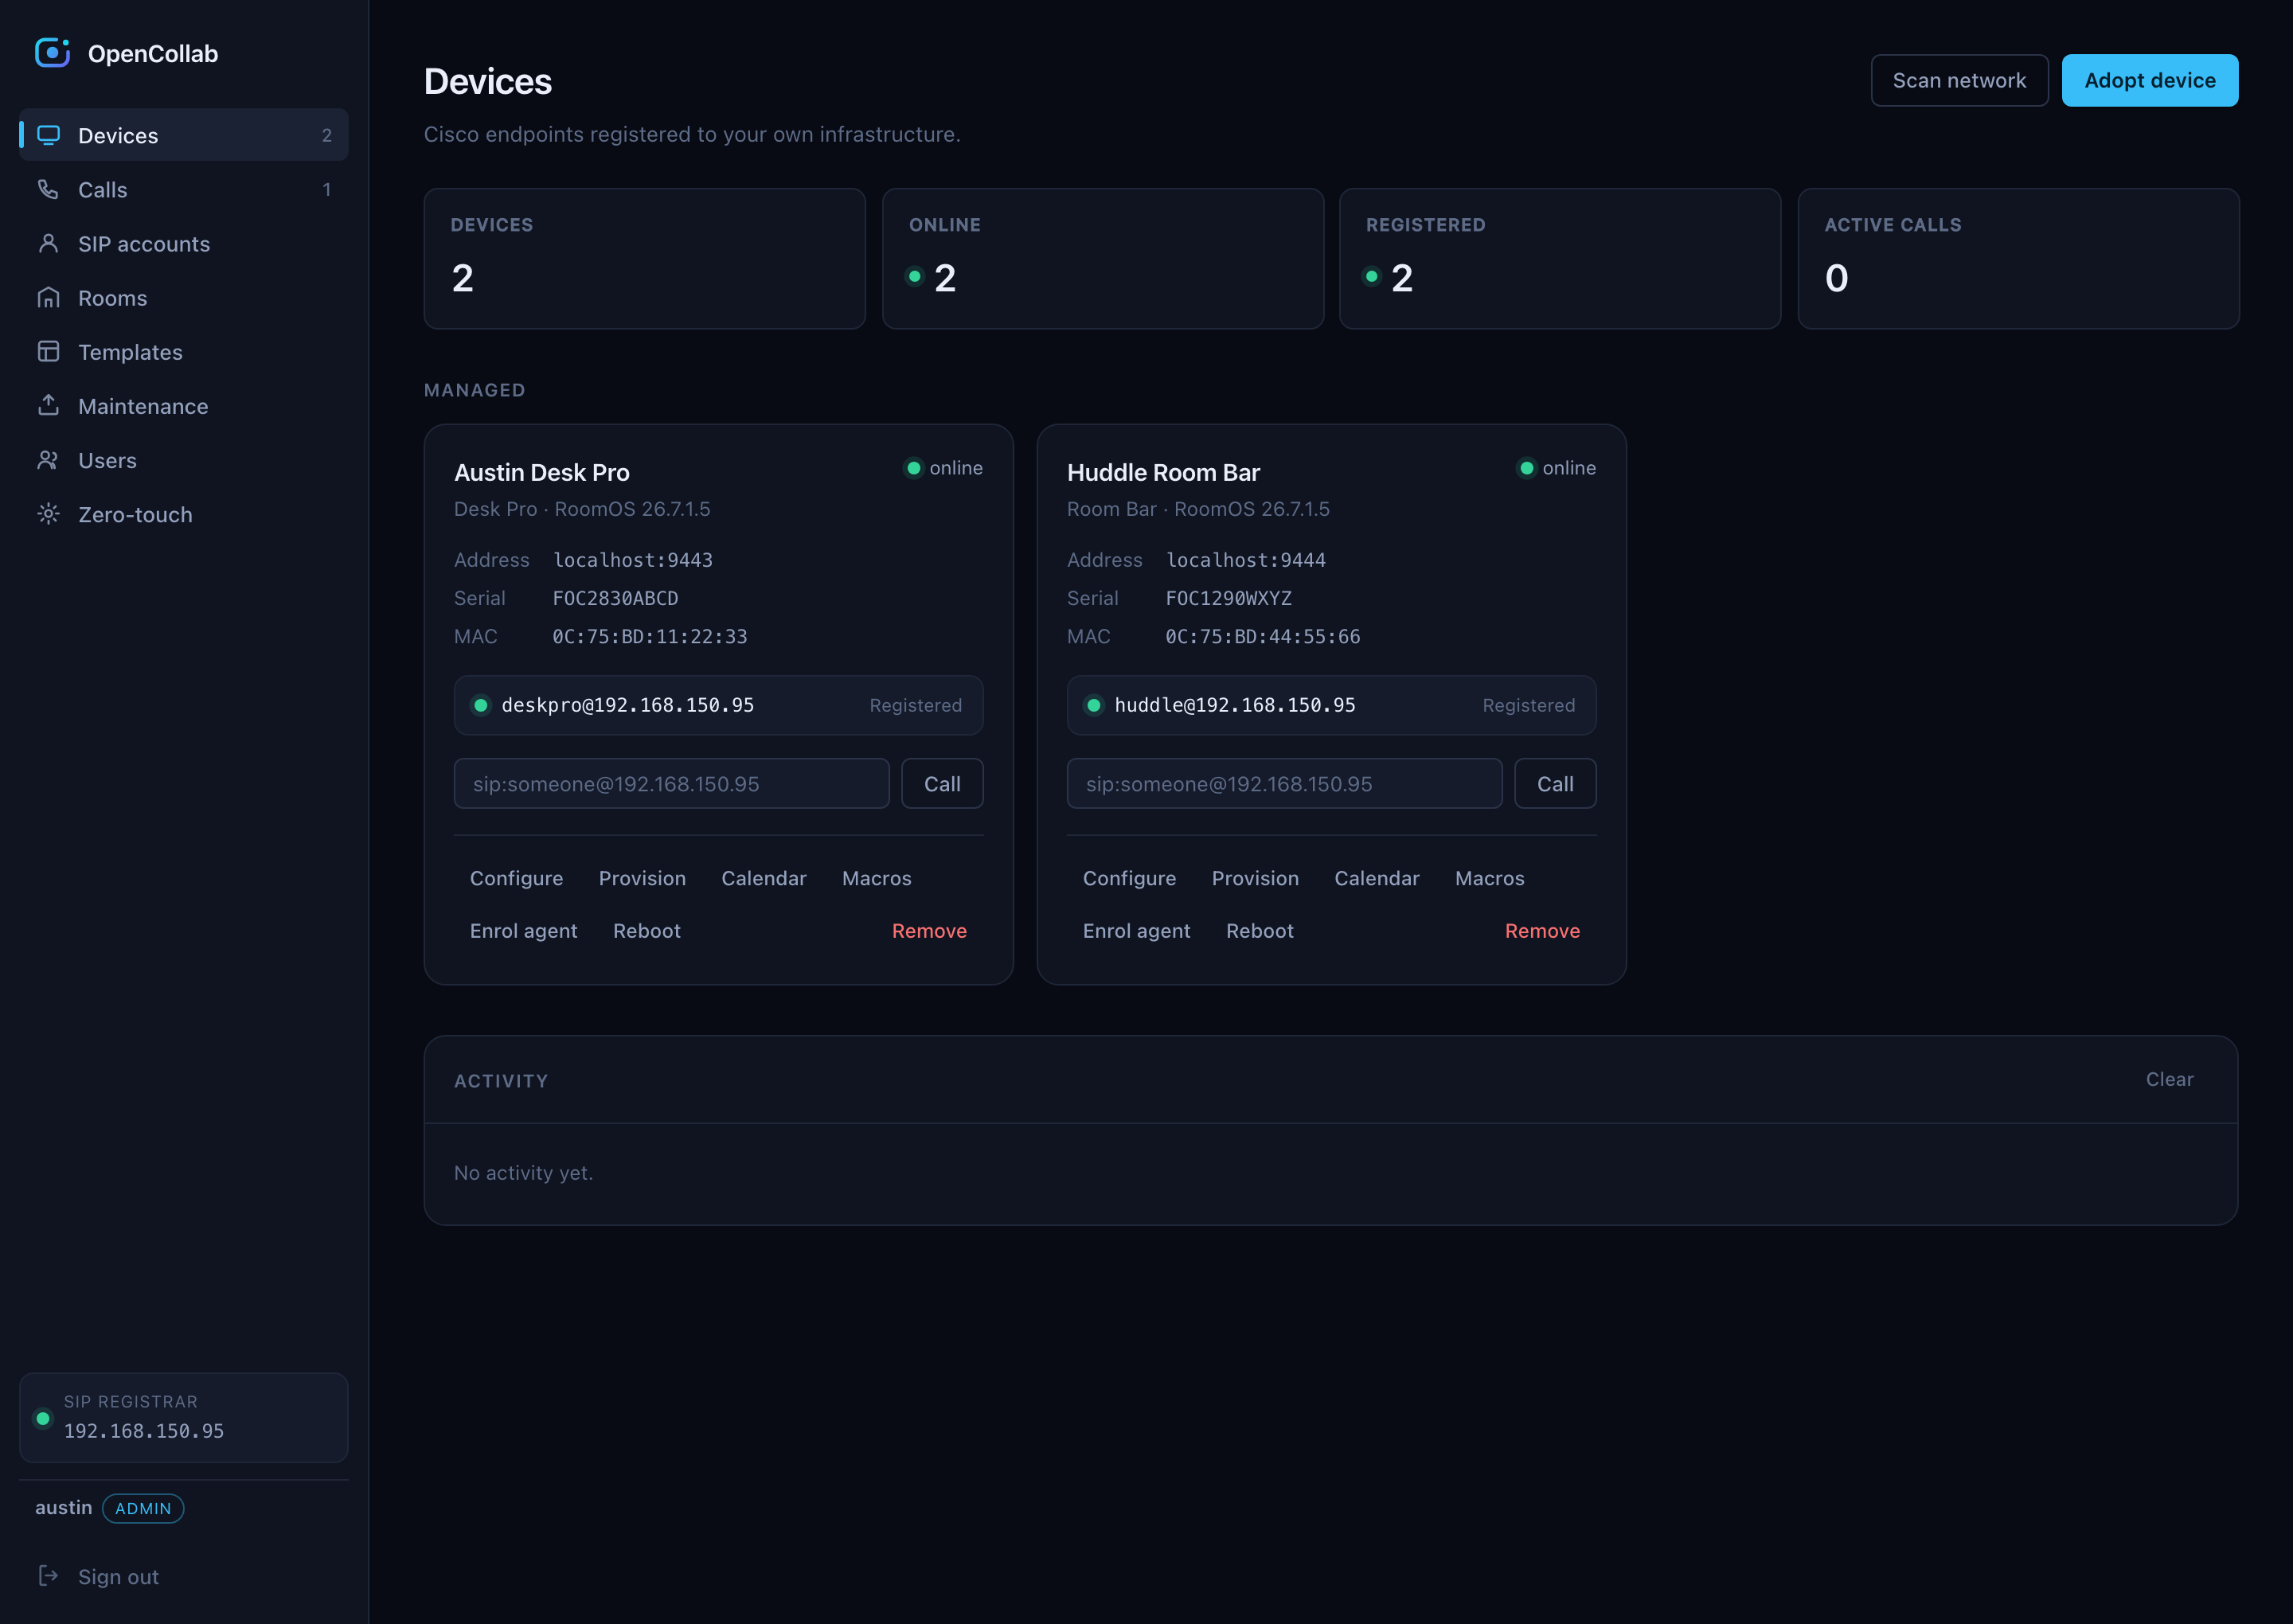Viewport: 2293px width, 1624px height.
Task: Click the ADMIN role badge
Action: coord(143,1508)
